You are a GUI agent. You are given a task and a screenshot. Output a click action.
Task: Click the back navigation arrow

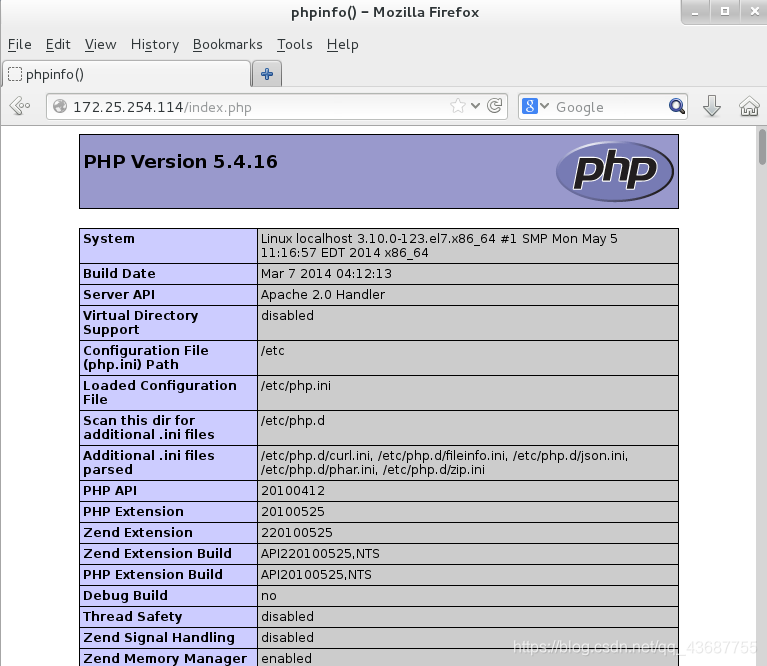click(20, 106)
